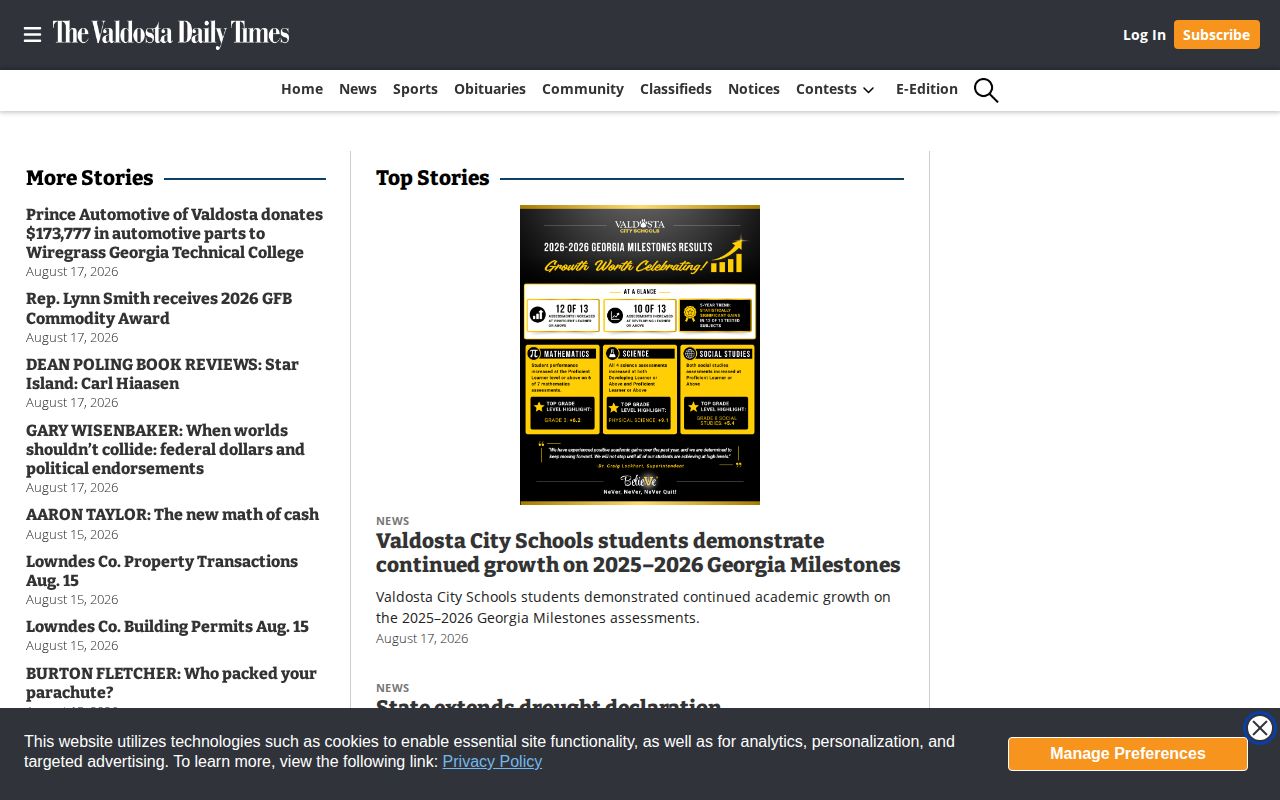Click the search magnifying glass icon

(986, 90)
